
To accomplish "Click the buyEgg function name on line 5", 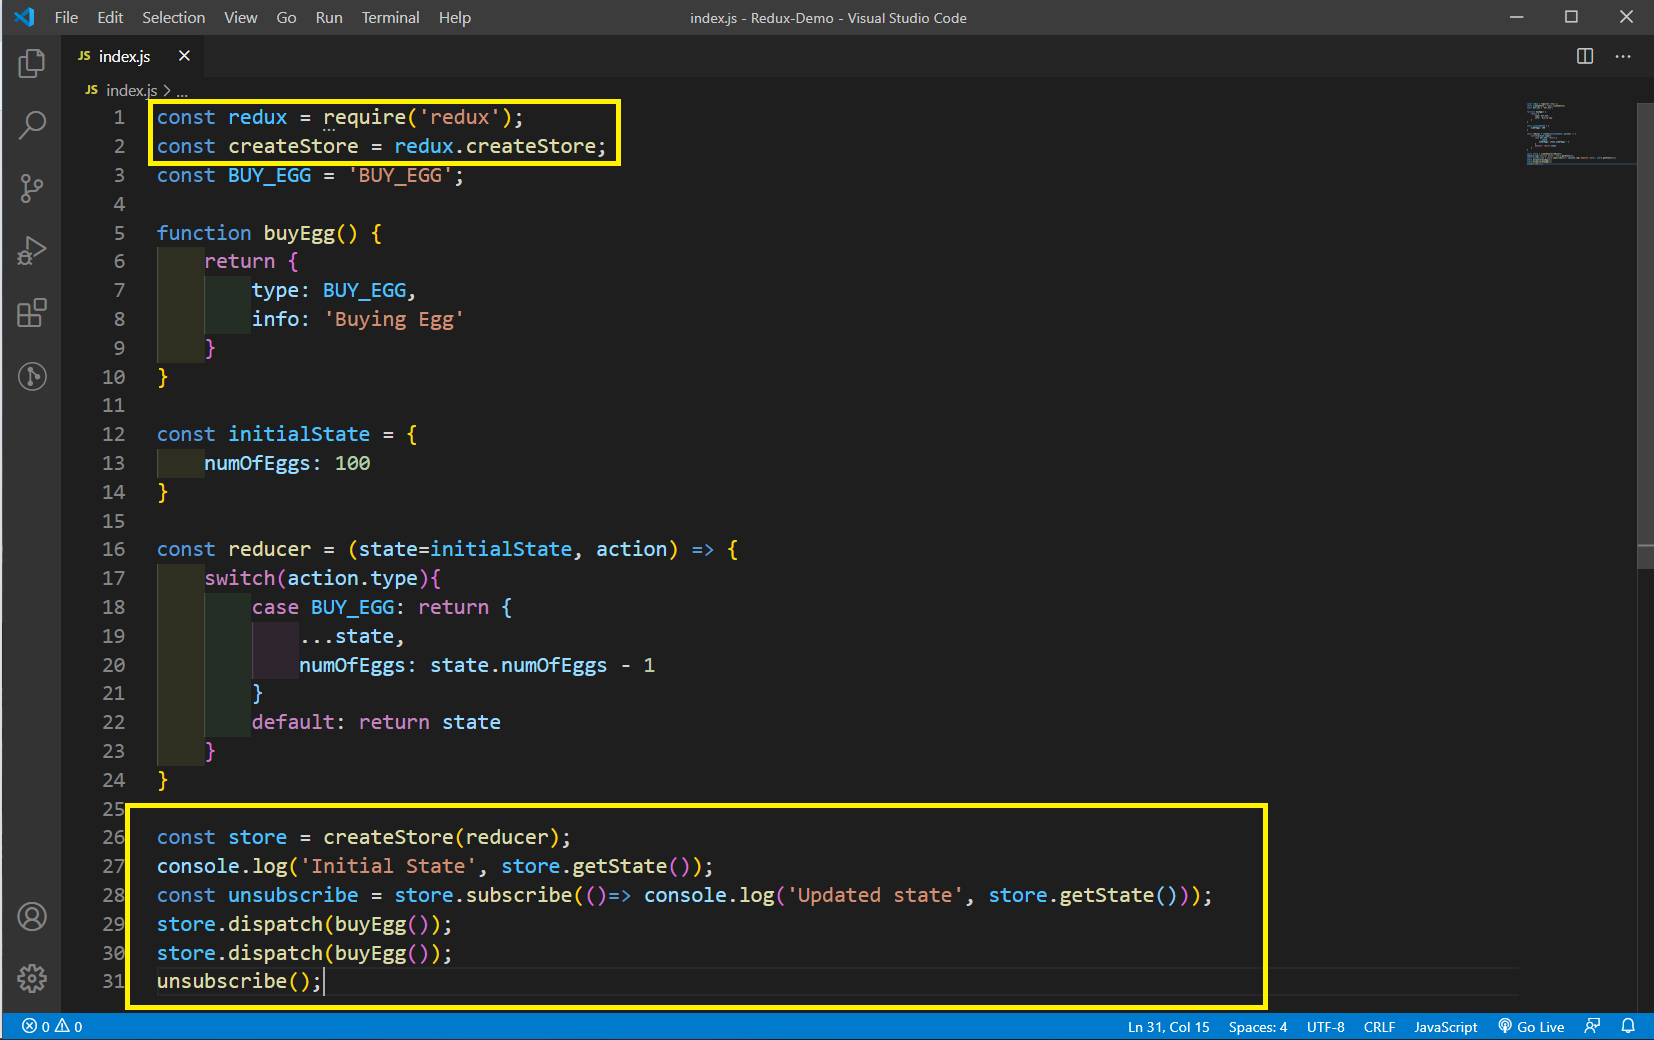I will [299, 233].
